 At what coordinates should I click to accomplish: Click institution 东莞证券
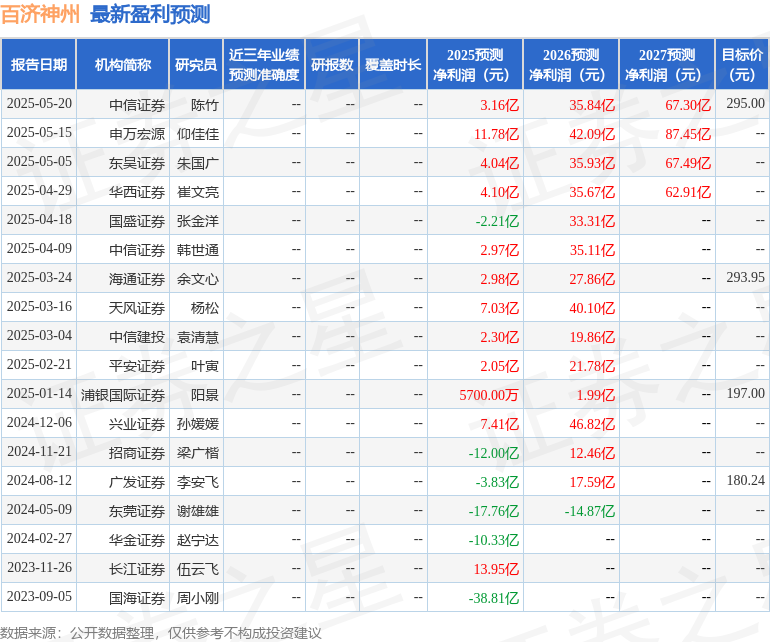[137, 511]
